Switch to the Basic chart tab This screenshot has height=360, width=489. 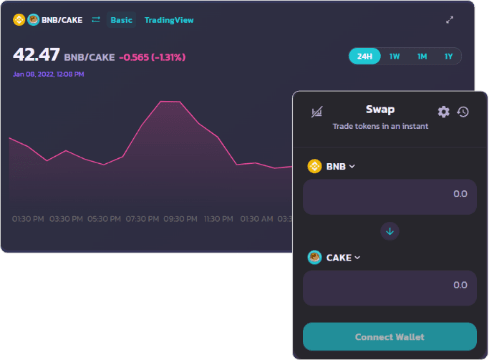[121, 20]
